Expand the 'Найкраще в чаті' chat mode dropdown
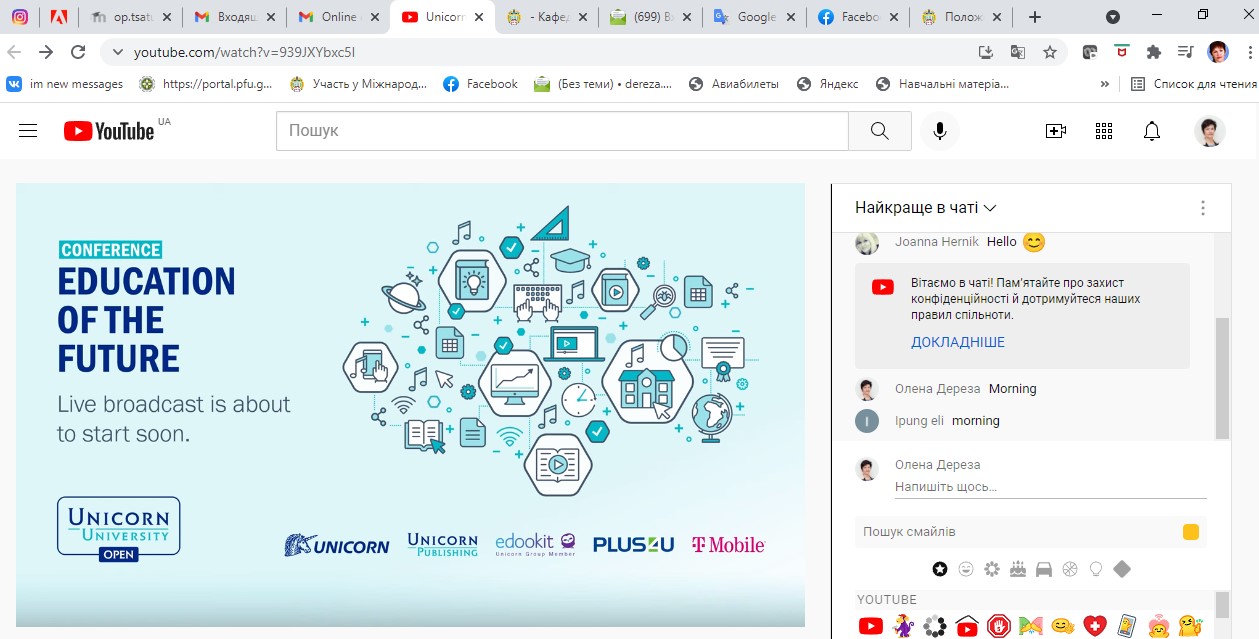1259x639 pixels. tap(925, 208)
